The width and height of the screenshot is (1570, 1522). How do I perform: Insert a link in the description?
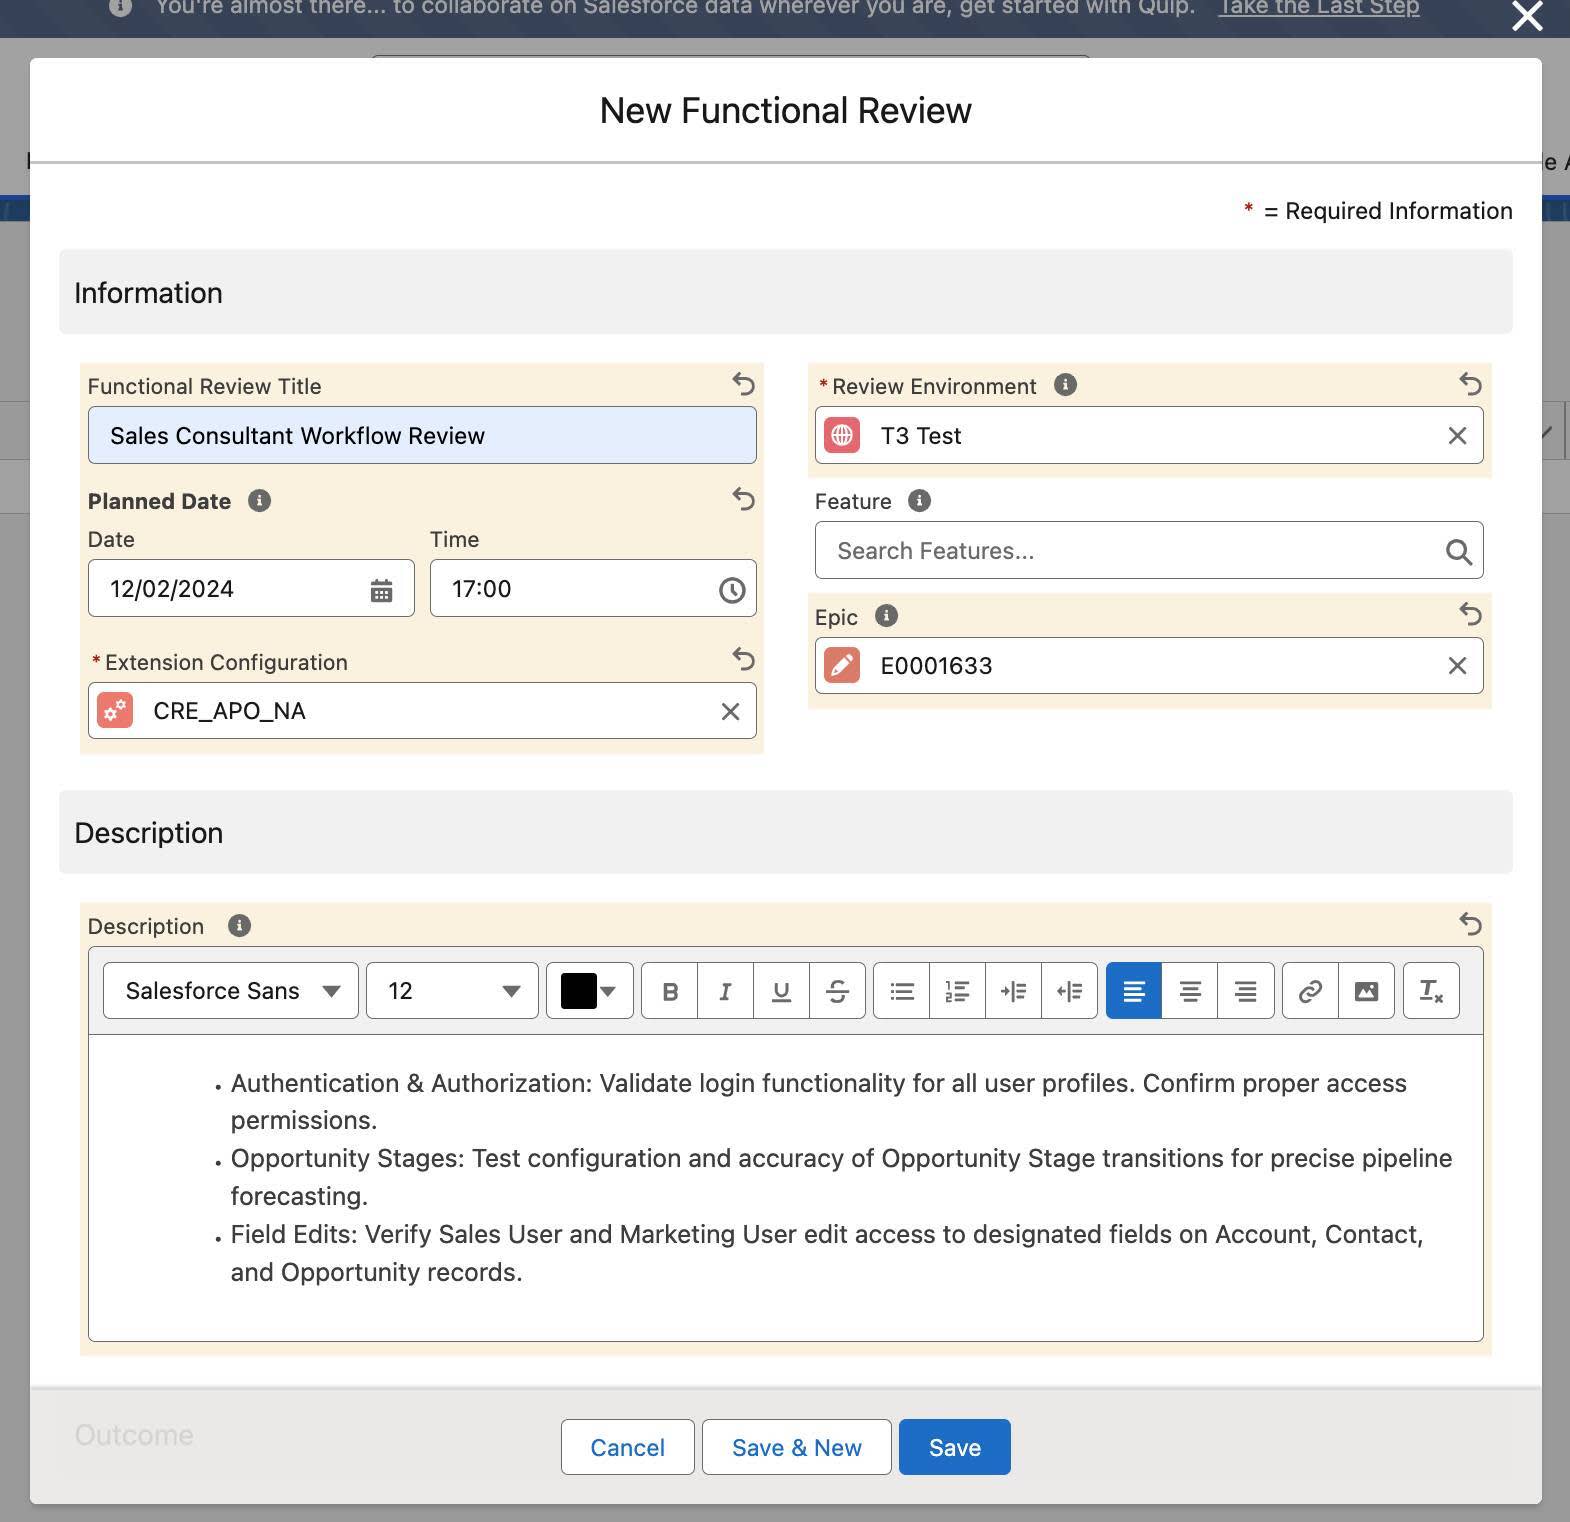(1310, 991)
